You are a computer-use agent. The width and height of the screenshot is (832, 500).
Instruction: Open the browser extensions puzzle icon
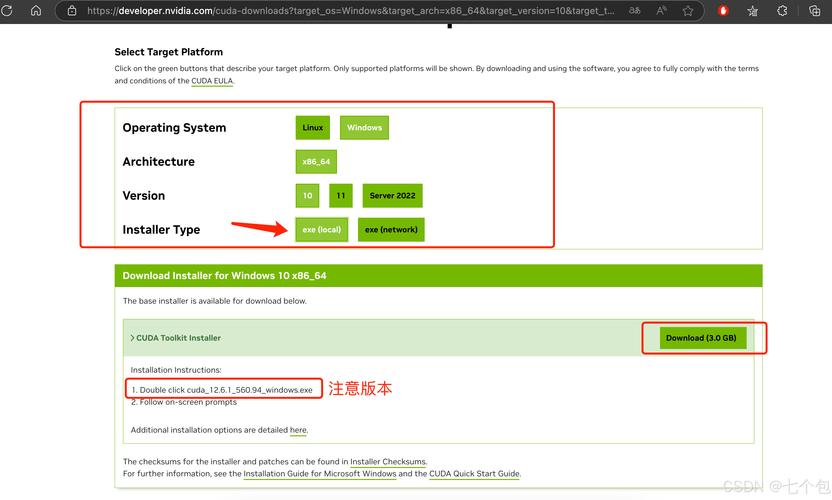point(782,11)
